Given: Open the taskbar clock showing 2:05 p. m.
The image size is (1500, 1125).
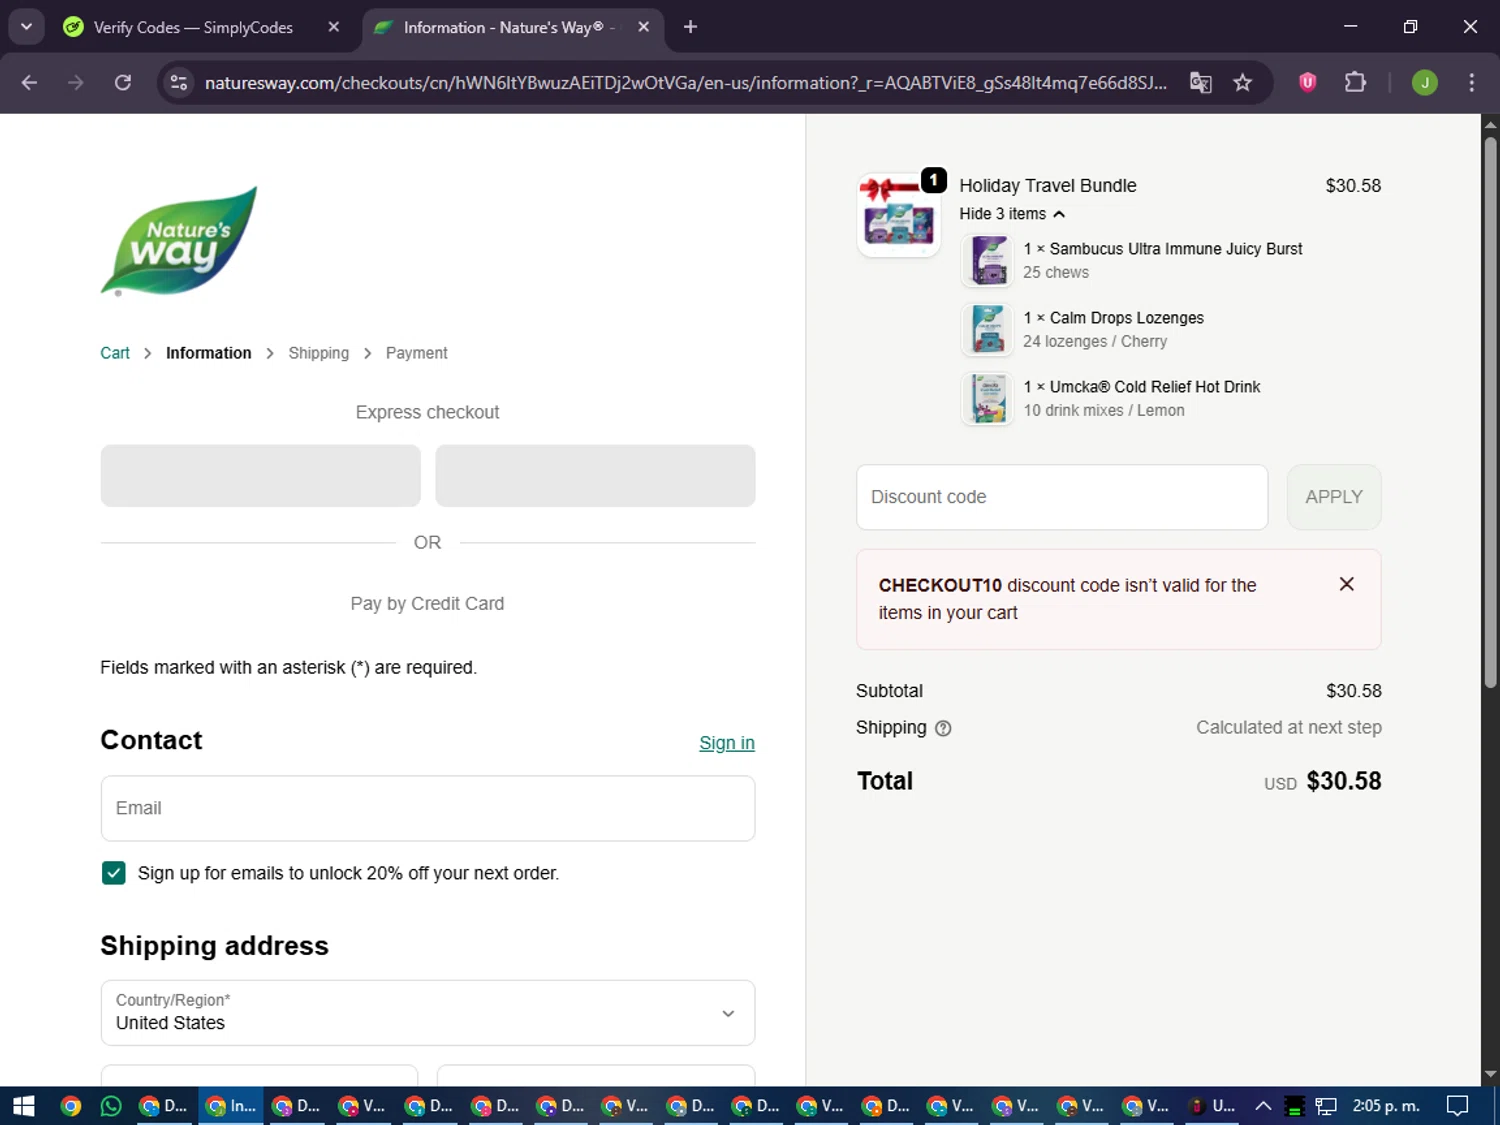Looking at the screenshot, I should [1386, 1106].
